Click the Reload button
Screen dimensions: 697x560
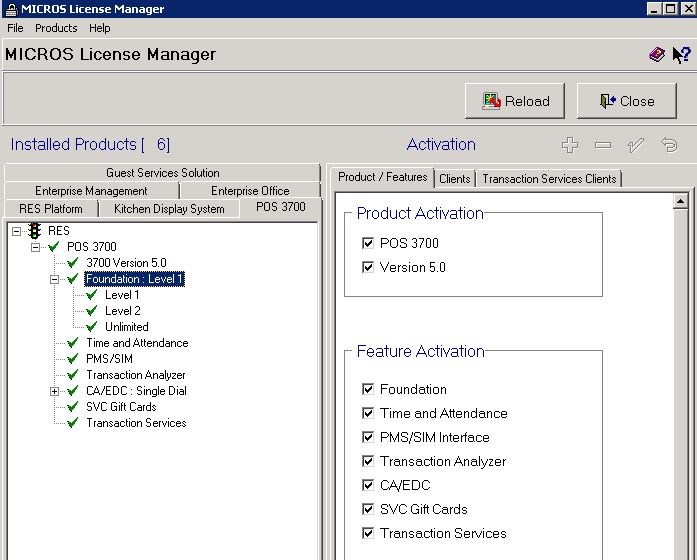[x=515, y=101]
